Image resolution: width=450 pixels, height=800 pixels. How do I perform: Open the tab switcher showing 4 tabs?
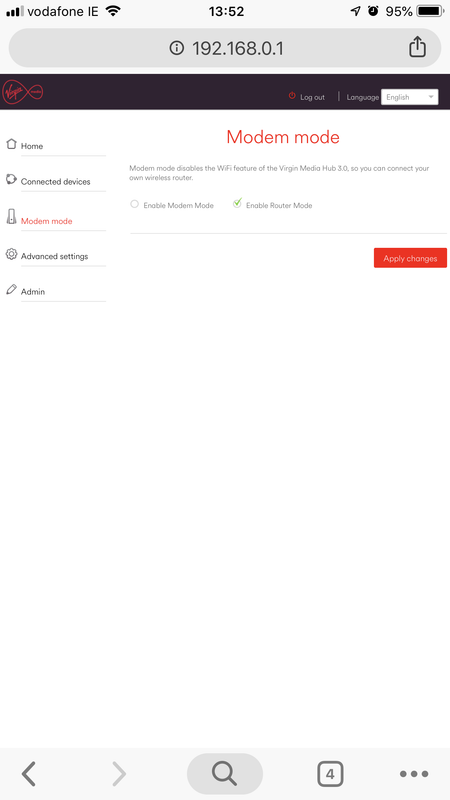click(330, 774)
